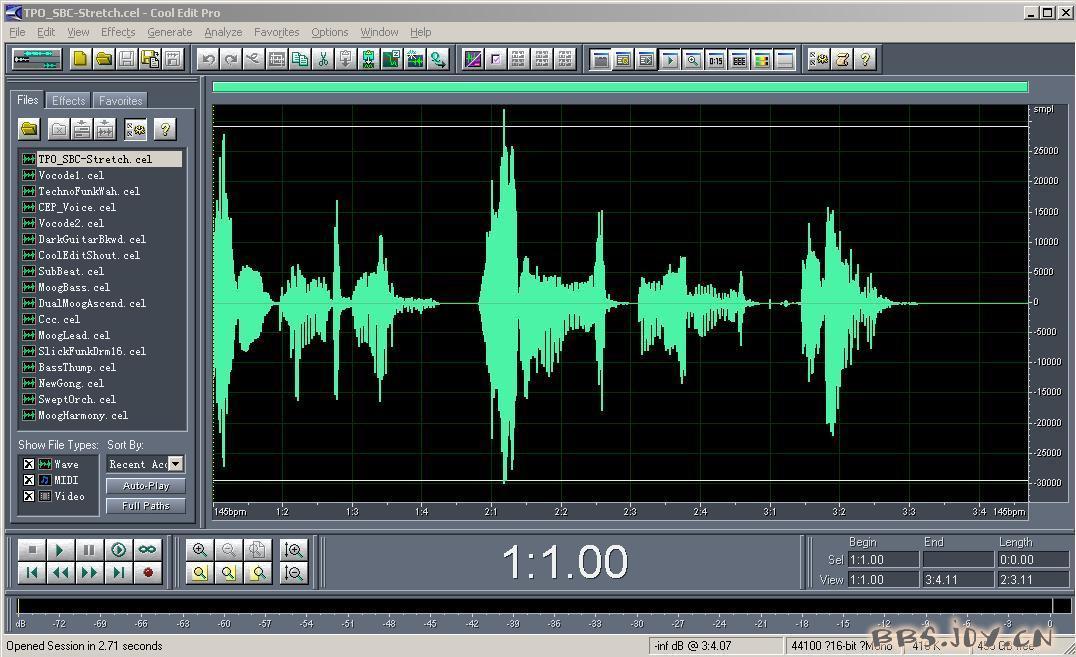
Task: Zoom to selection with the yellow magnifier icon
Action: coord(229,573)
